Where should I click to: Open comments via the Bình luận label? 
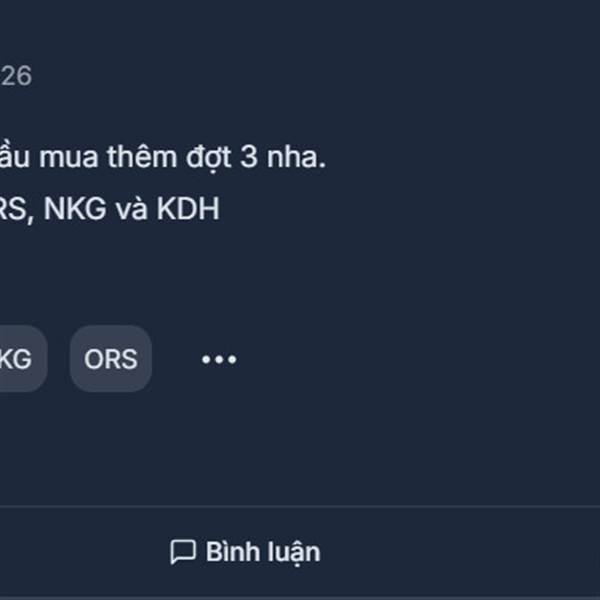point(263,552)
